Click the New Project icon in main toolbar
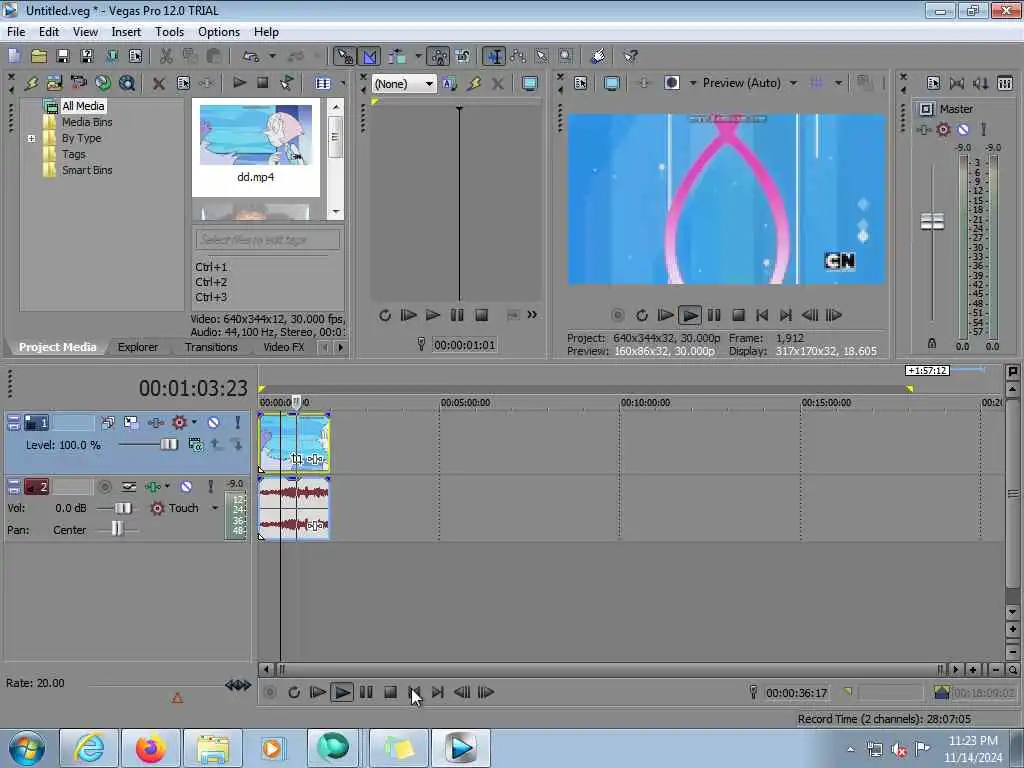The image size is (1024, 768). coord(14,57)
